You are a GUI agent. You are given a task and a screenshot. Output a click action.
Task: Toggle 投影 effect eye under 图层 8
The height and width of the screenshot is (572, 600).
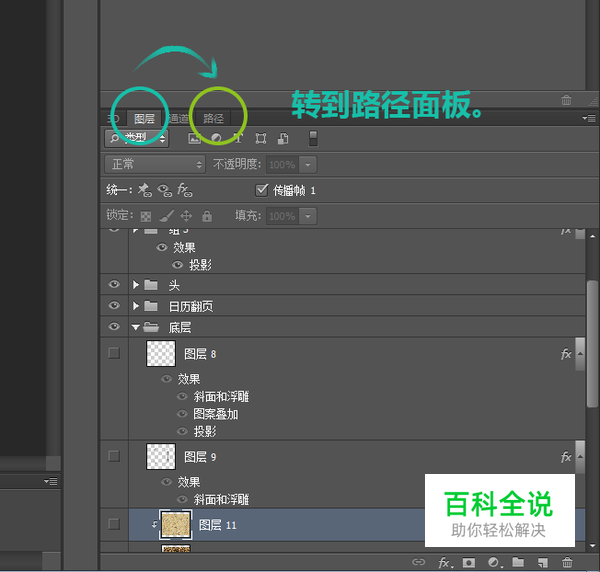(182, 431)
